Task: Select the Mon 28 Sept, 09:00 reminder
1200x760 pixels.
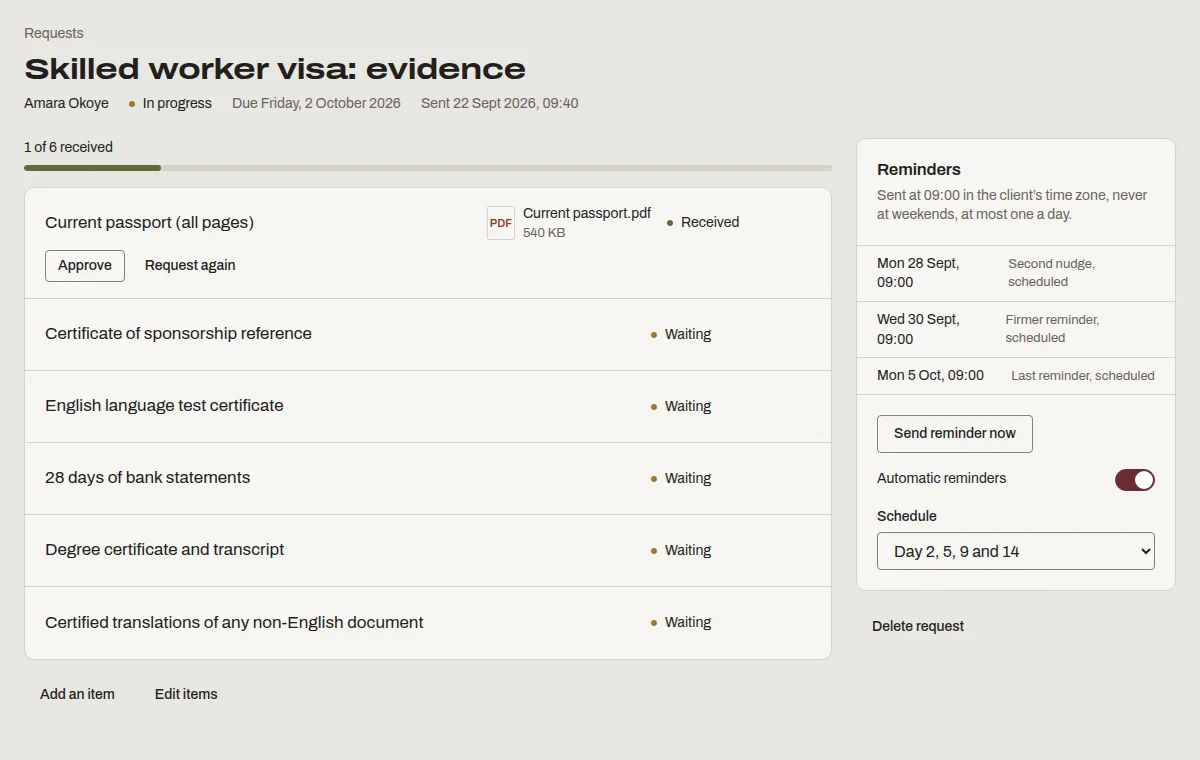Action: [x=1016, y=273]
